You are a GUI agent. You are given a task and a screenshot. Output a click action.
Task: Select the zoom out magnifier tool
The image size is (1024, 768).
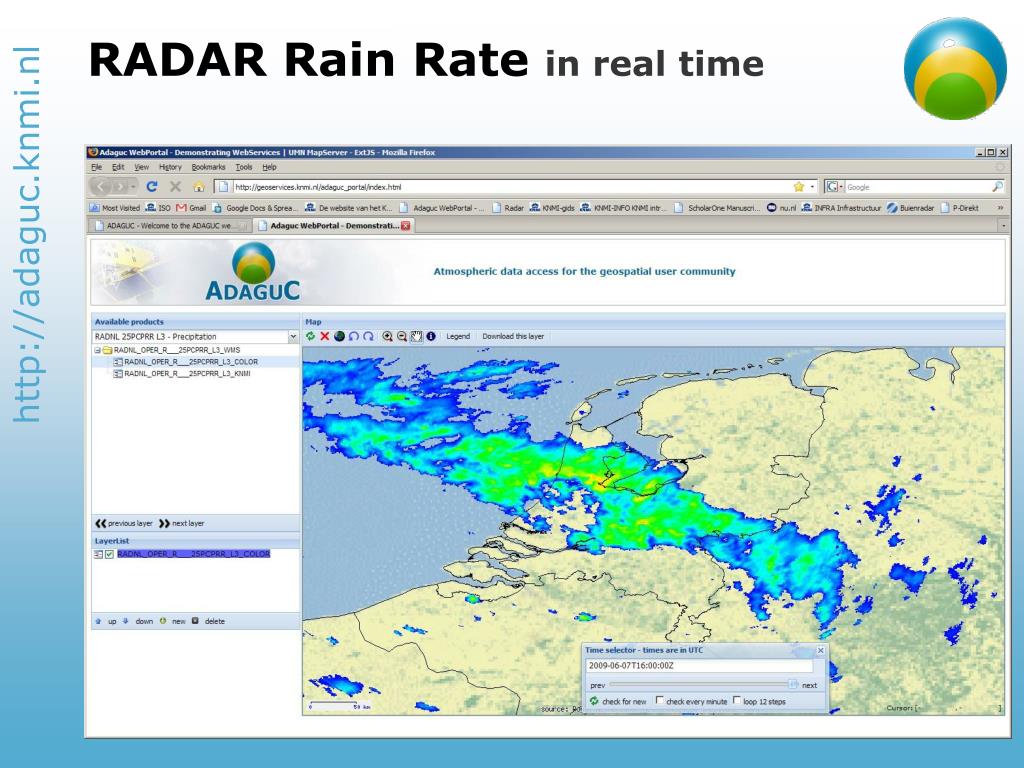[402, 336]
